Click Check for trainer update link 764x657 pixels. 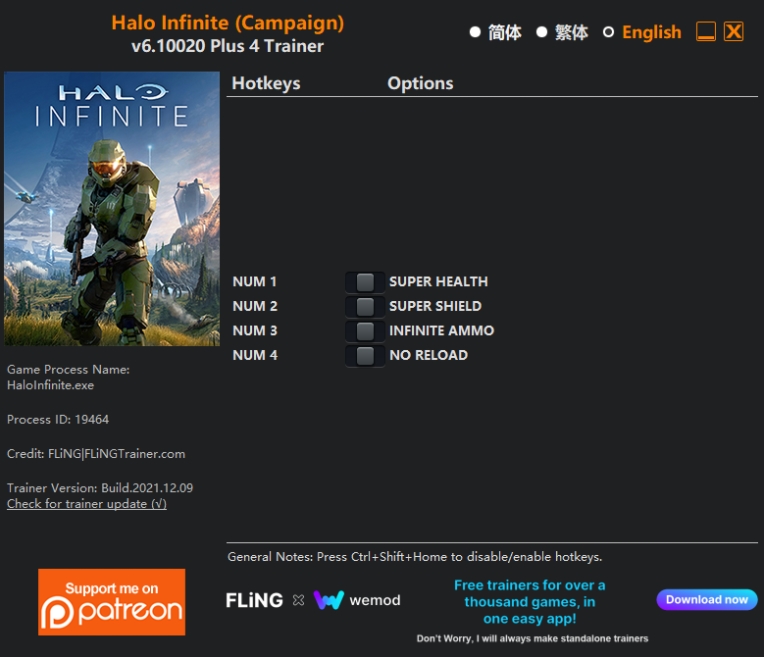[x=87, y=503]
